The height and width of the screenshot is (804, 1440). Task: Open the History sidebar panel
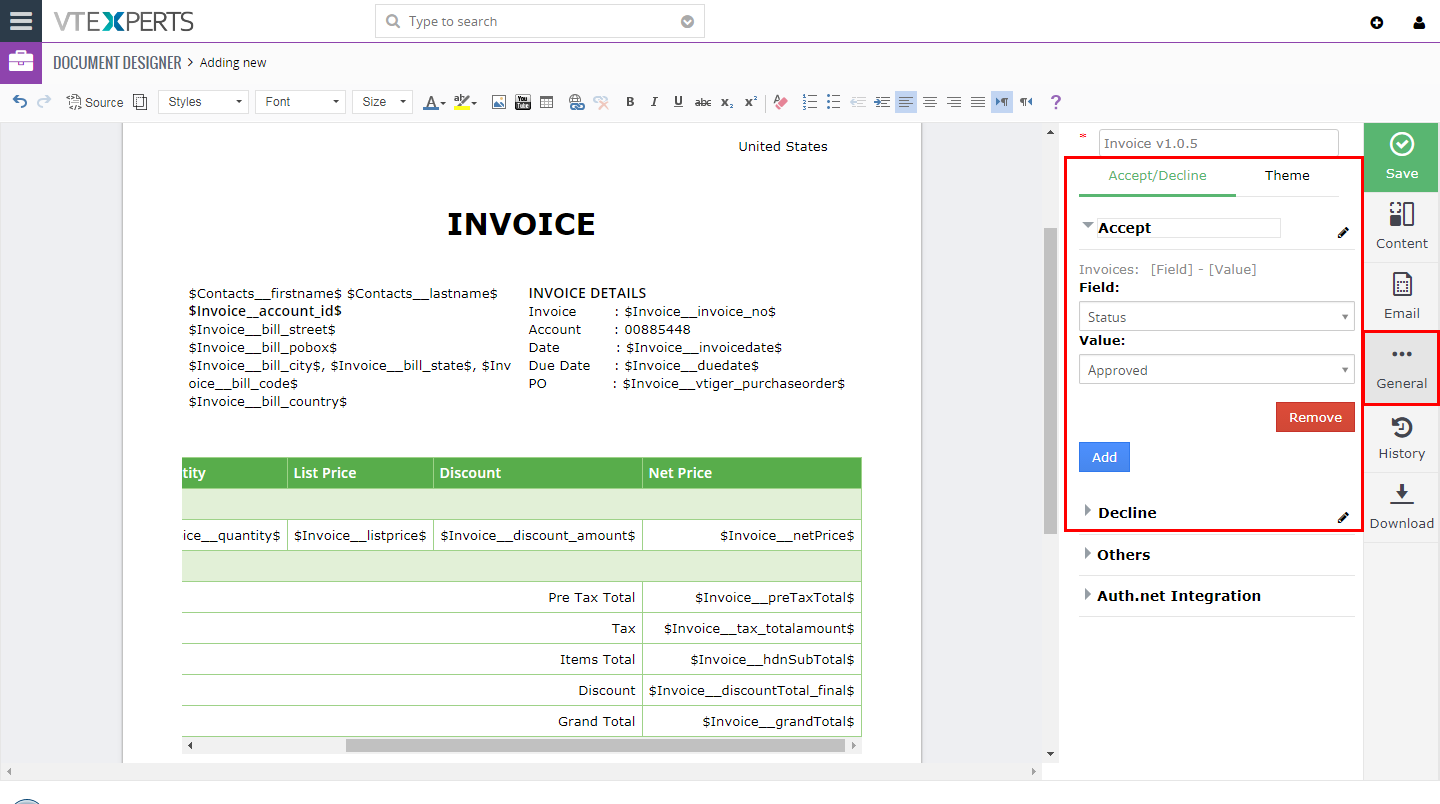click(x=1401, y=438)
